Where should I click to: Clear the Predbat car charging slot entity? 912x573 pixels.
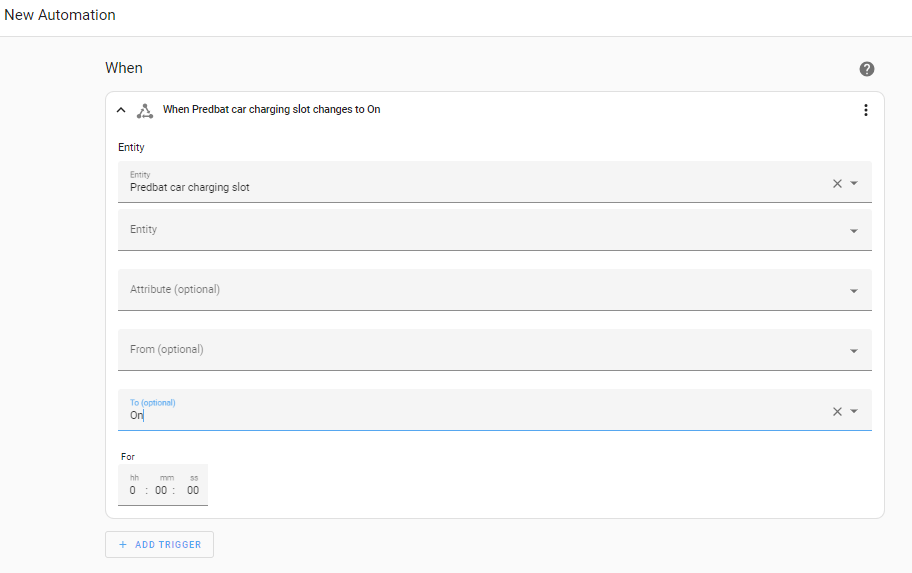coord(837,183)
